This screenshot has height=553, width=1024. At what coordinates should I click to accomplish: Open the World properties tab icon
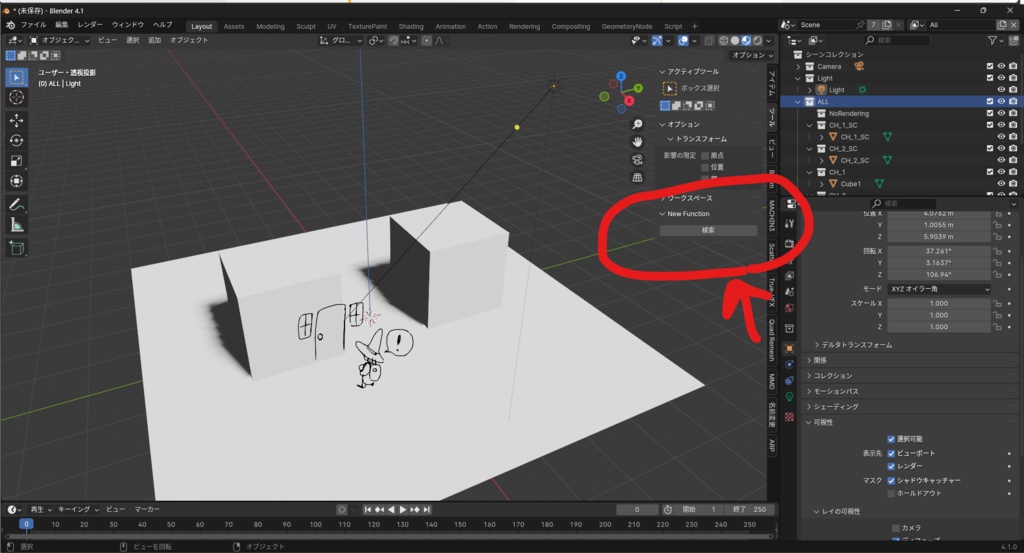point(790,308)
